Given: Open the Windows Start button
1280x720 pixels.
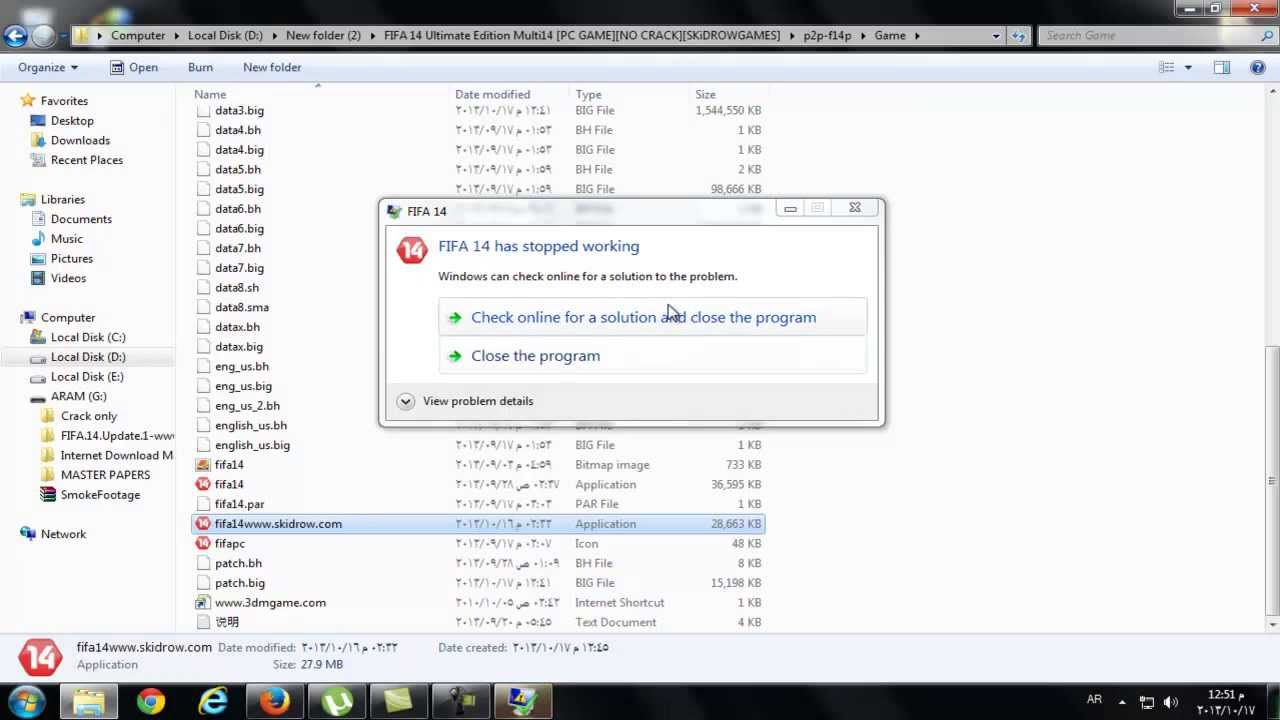Looking at the screenshot, I should click(x=27, y=701).
